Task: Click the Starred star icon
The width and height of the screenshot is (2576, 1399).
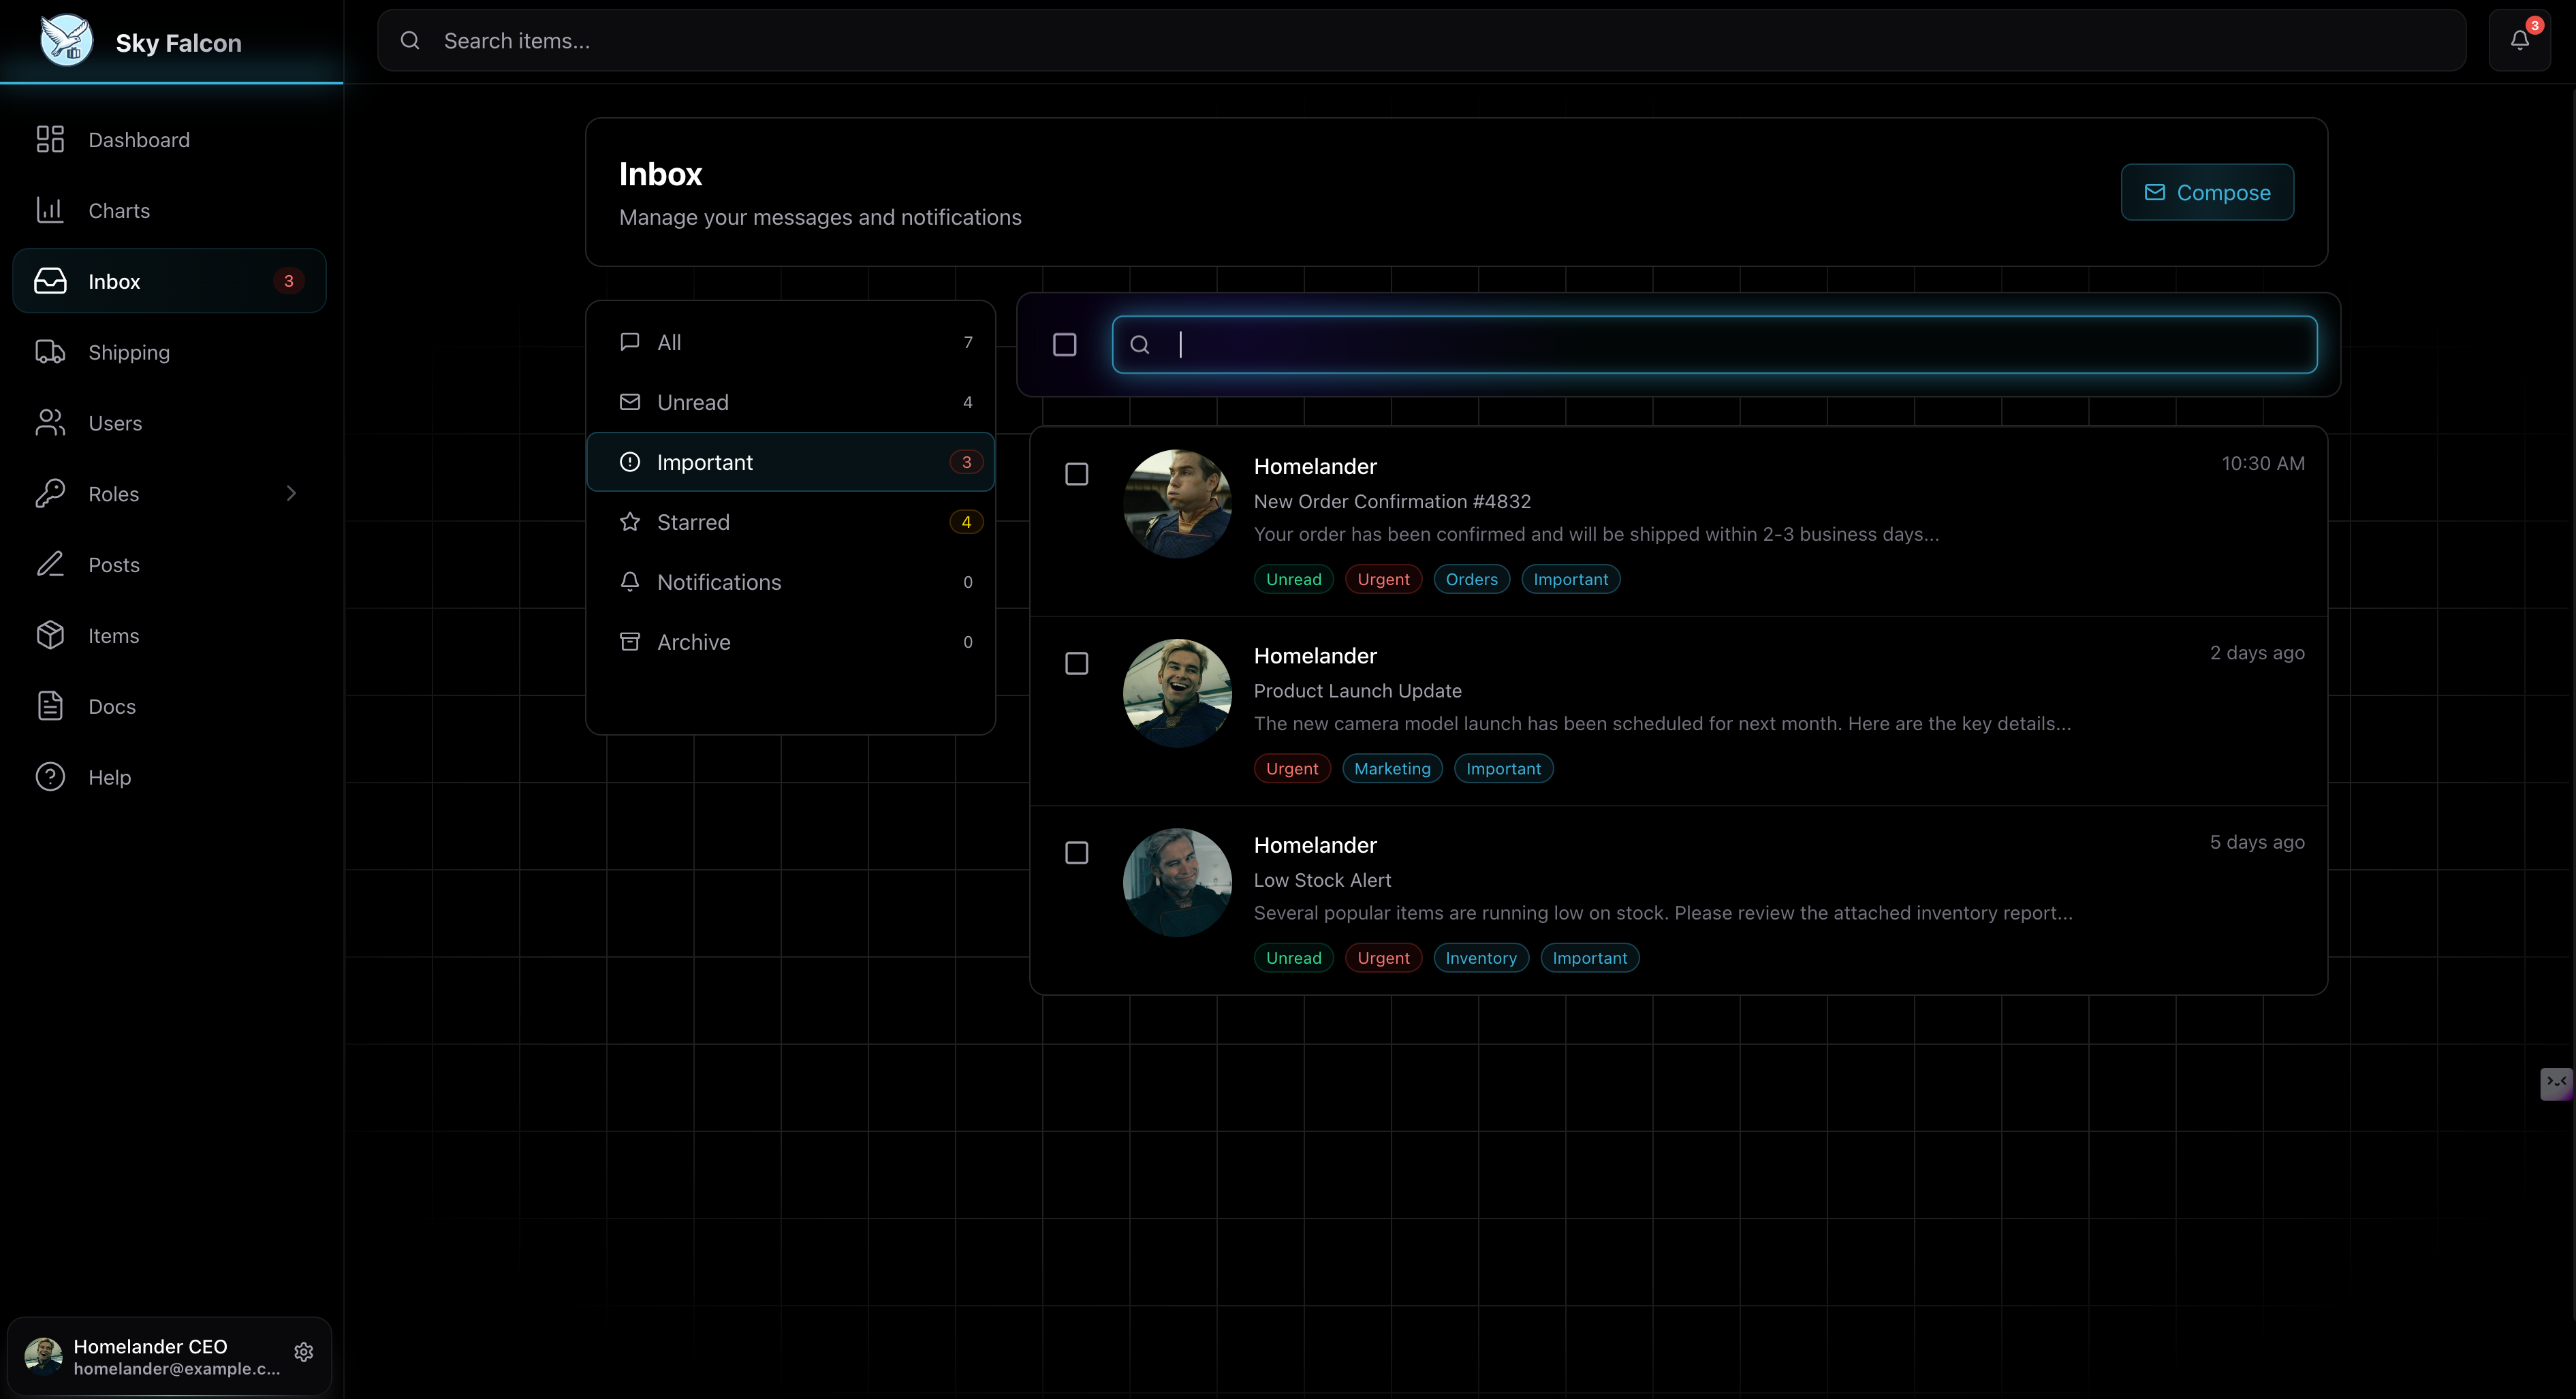Action: [630, 521]
